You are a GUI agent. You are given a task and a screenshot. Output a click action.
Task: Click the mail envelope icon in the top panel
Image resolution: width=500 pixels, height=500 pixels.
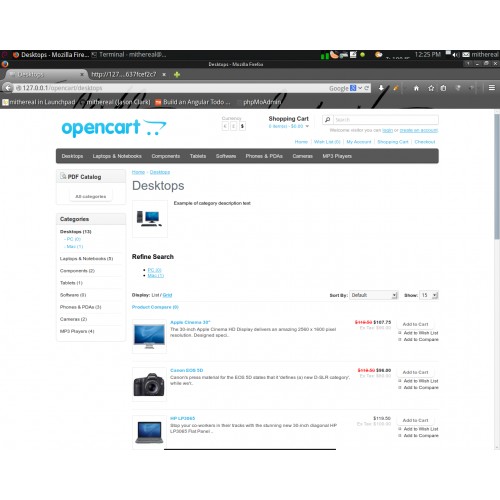point(466,55)
